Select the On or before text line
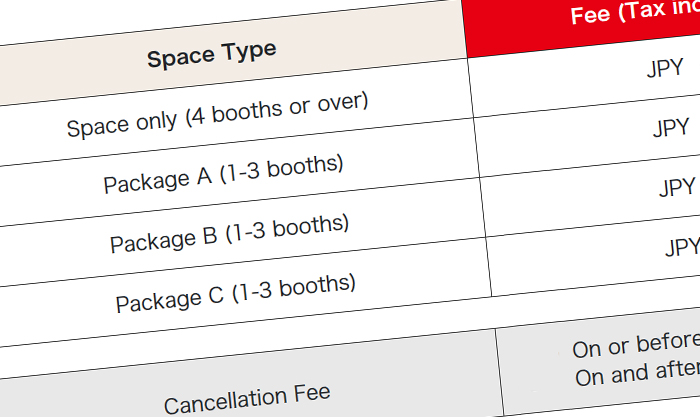Screen dimensions: 700x417 (636, 345)
